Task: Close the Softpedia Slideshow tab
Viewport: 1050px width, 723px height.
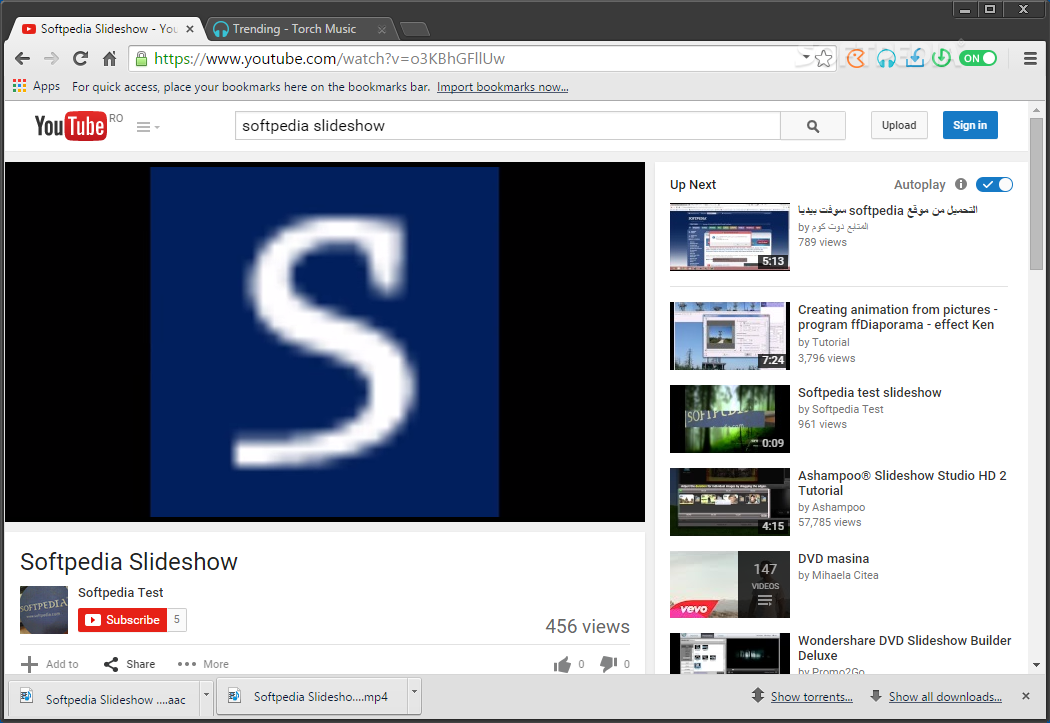Action: pos(190,29)
